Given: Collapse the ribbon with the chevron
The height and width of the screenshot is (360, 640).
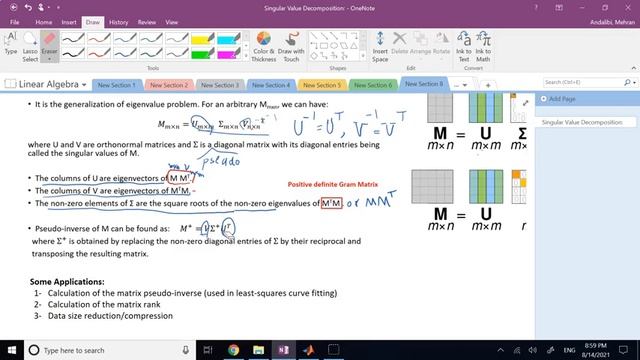Looking at the screenshot, I should click(x=633, y=68).
